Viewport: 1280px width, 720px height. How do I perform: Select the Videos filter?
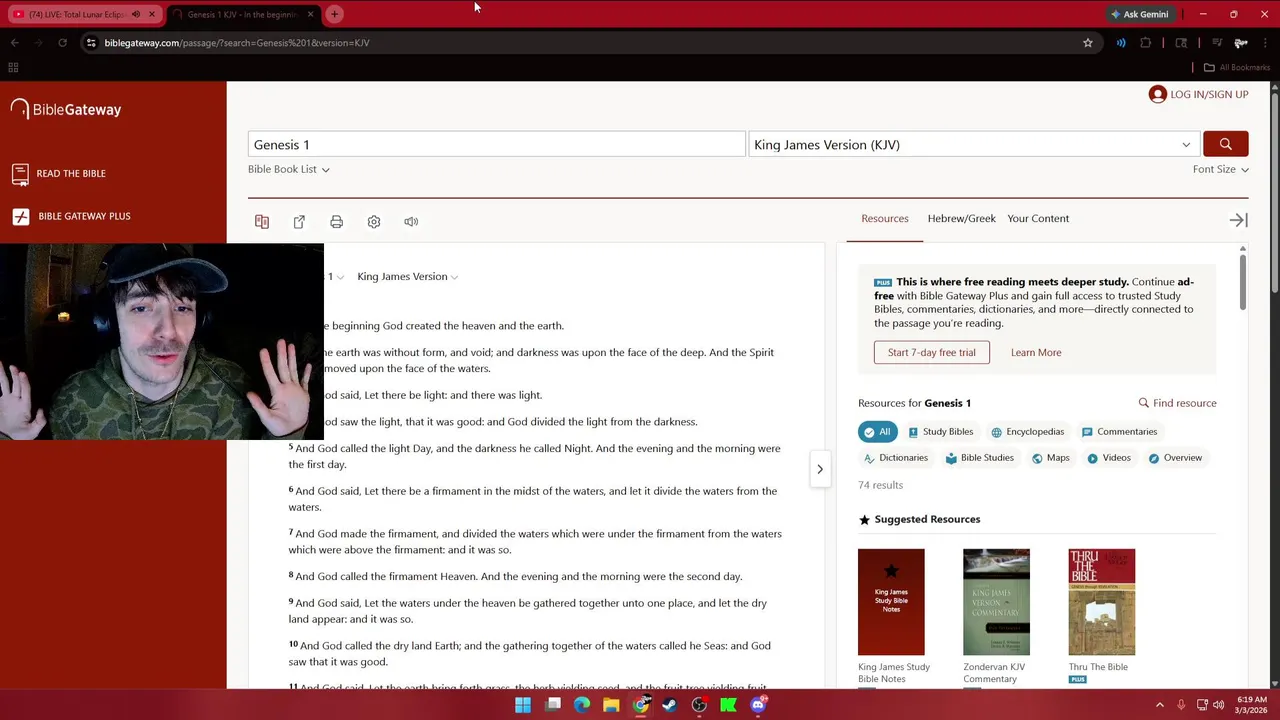click(x=1108, y=458)
